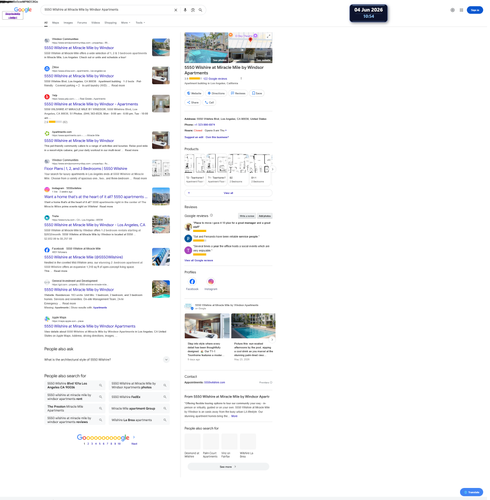
Task: Click inside the Google search input field
Action: [x=108, y=10]
